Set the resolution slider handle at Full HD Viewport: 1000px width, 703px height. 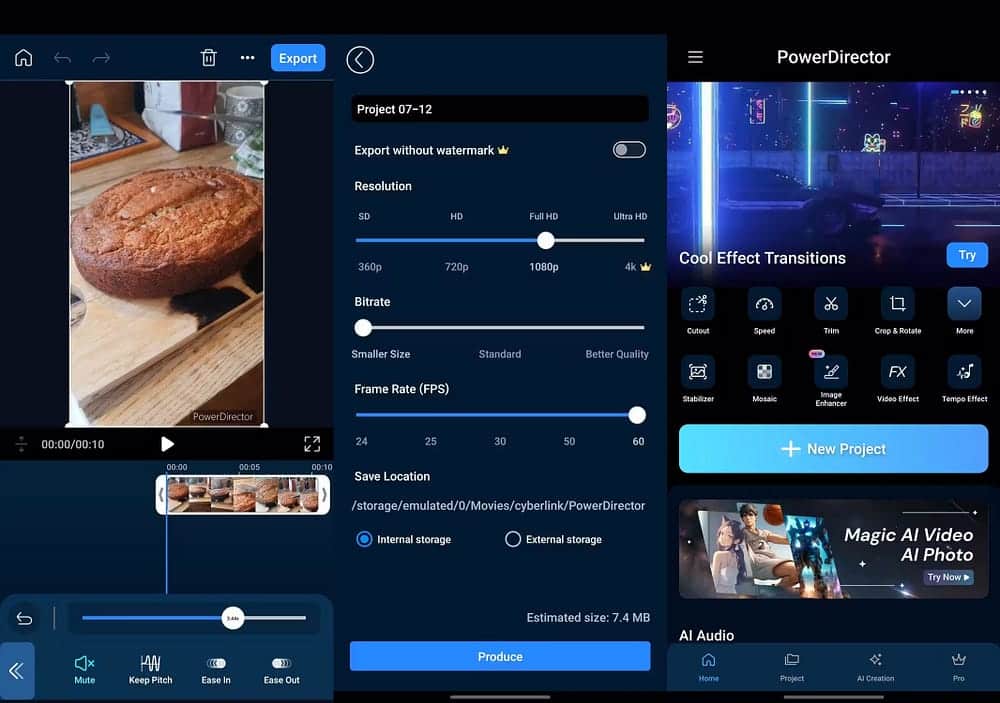click(x=545, y=240)
